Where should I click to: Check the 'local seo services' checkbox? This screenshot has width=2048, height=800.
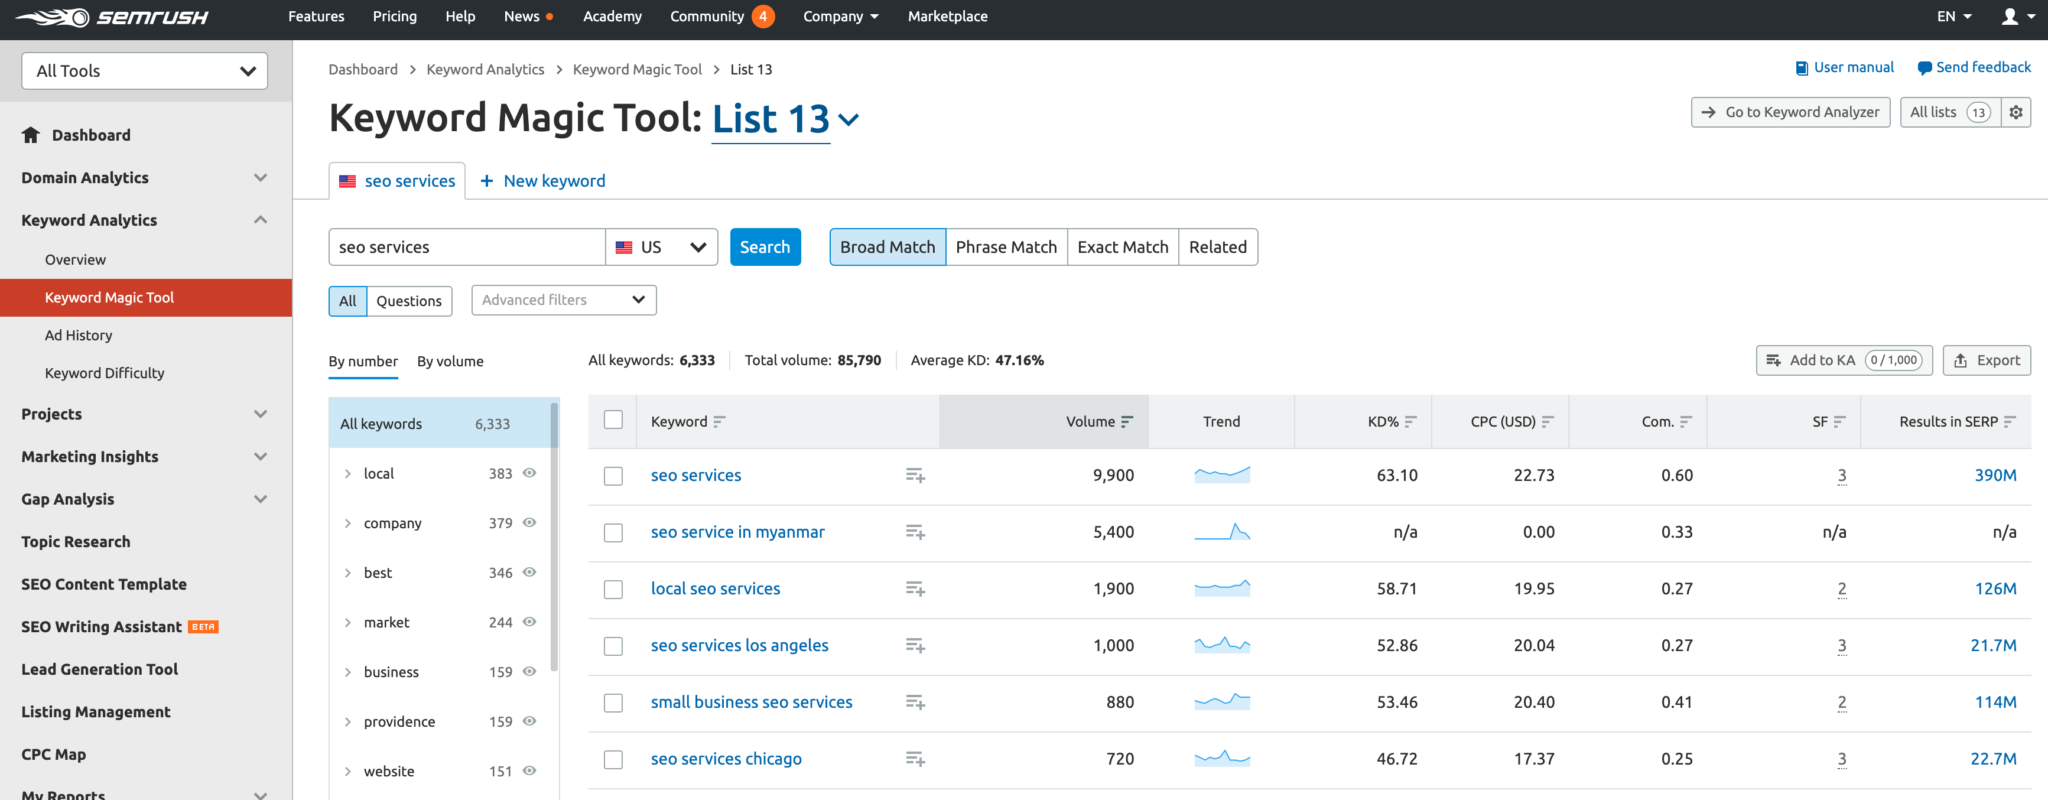pyautogui.click(x=614, y=590)
